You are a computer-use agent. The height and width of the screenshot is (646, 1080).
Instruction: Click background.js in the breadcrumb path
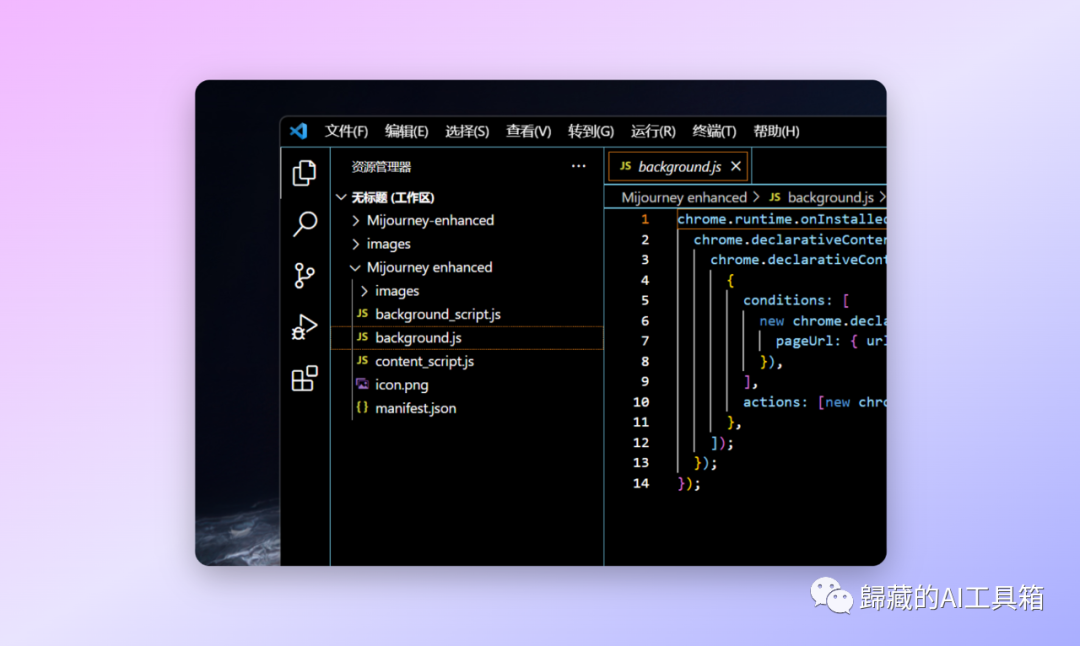pyautogui.click(x=830, y=198)
